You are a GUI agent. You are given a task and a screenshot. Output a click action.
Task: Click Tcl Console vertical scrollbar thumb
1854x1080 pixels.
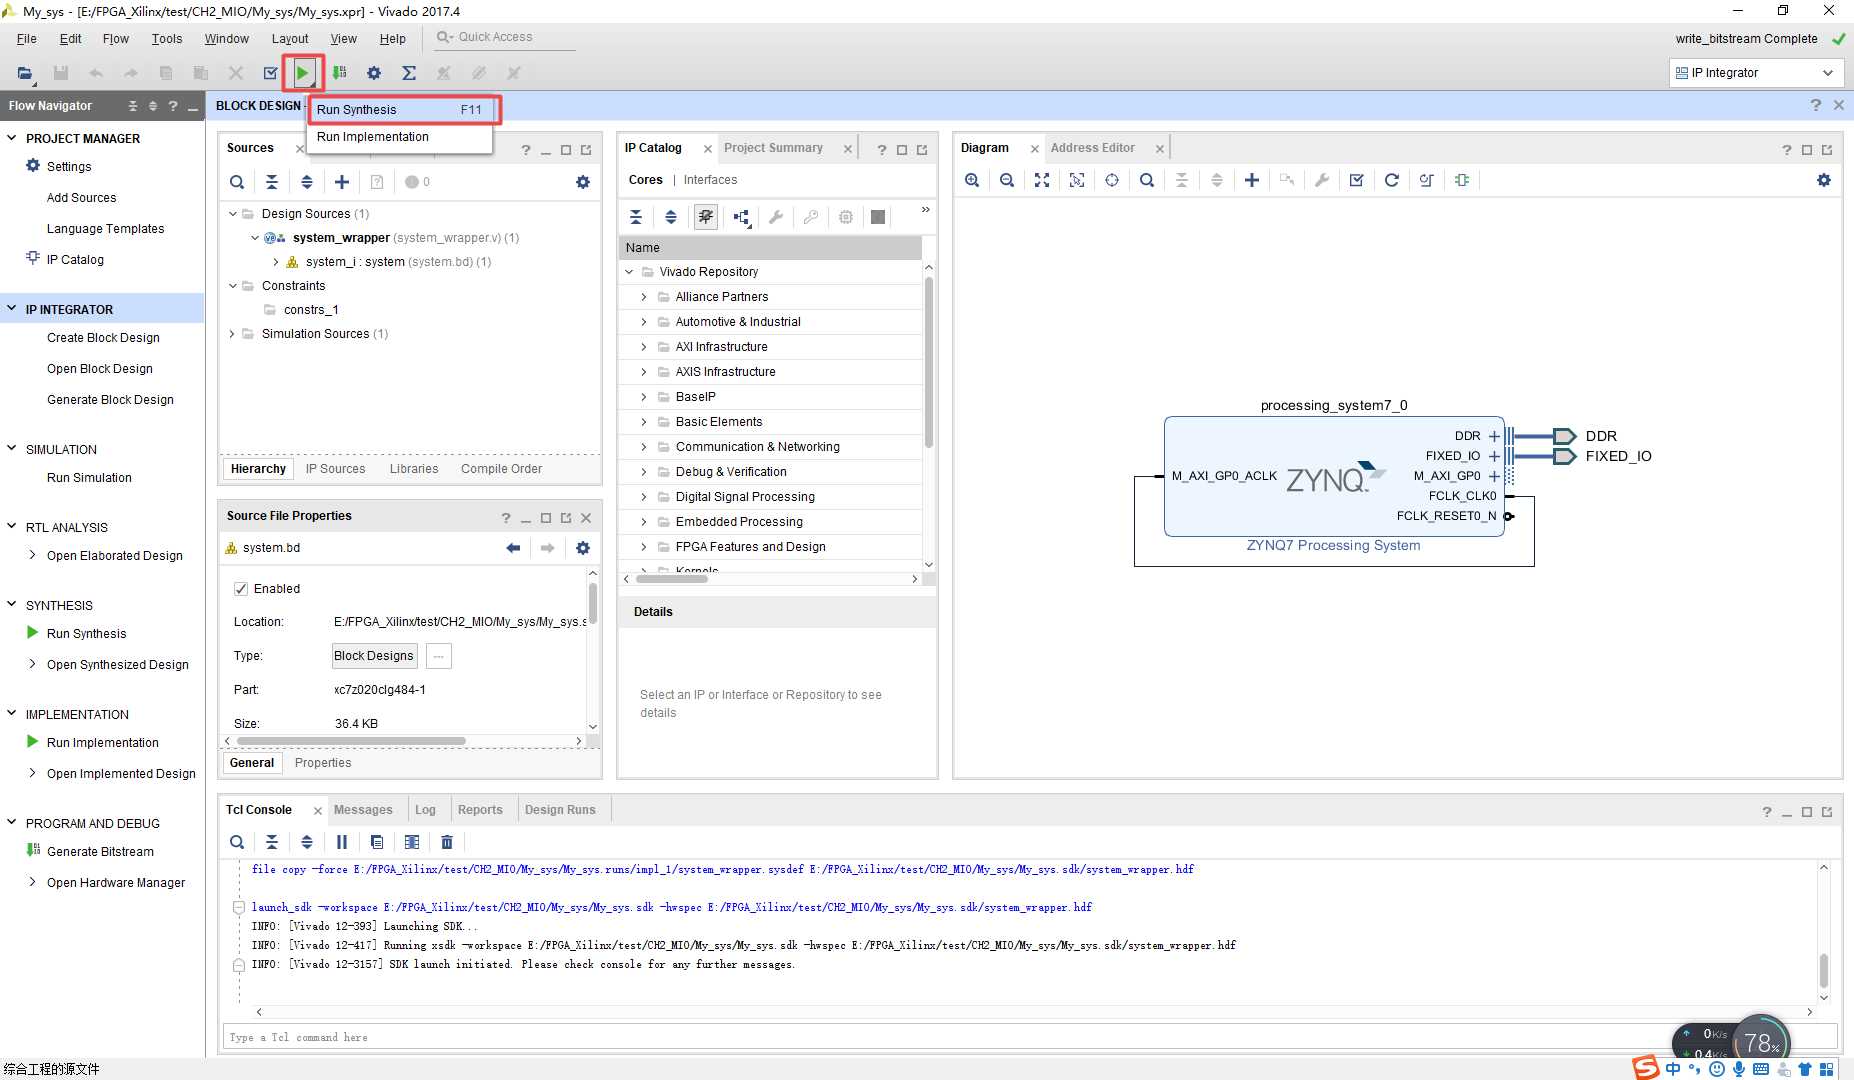coord(1823,971)
